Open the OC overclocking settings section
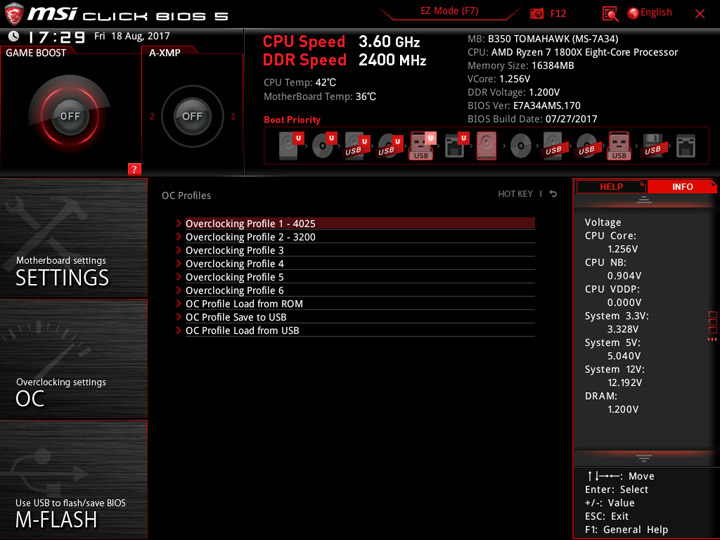 click(x=73, y=359)
